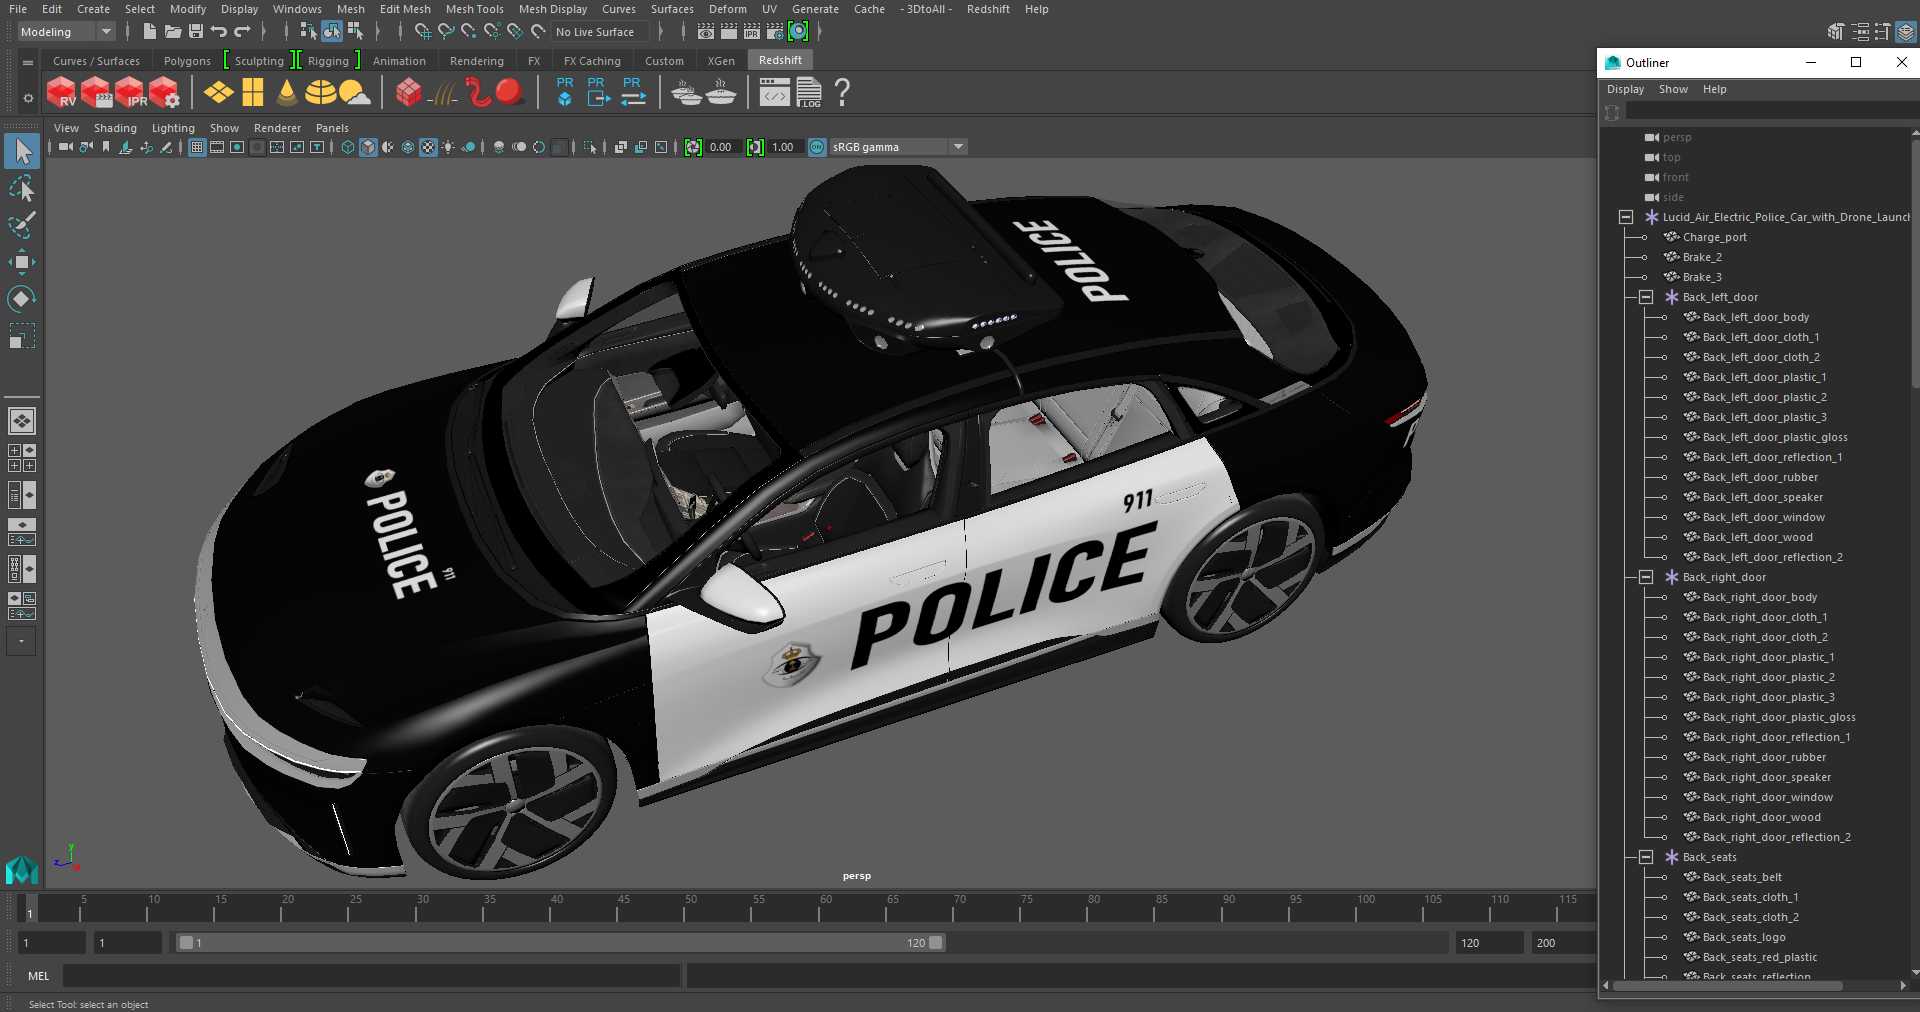
Task: Click the Redshift red sphere shader icon
Action: (x=510, y=92)
